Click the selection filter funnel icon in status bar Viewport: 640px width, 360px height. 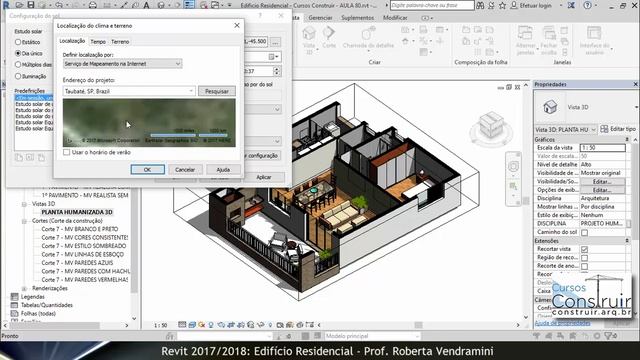coord(609,336)
